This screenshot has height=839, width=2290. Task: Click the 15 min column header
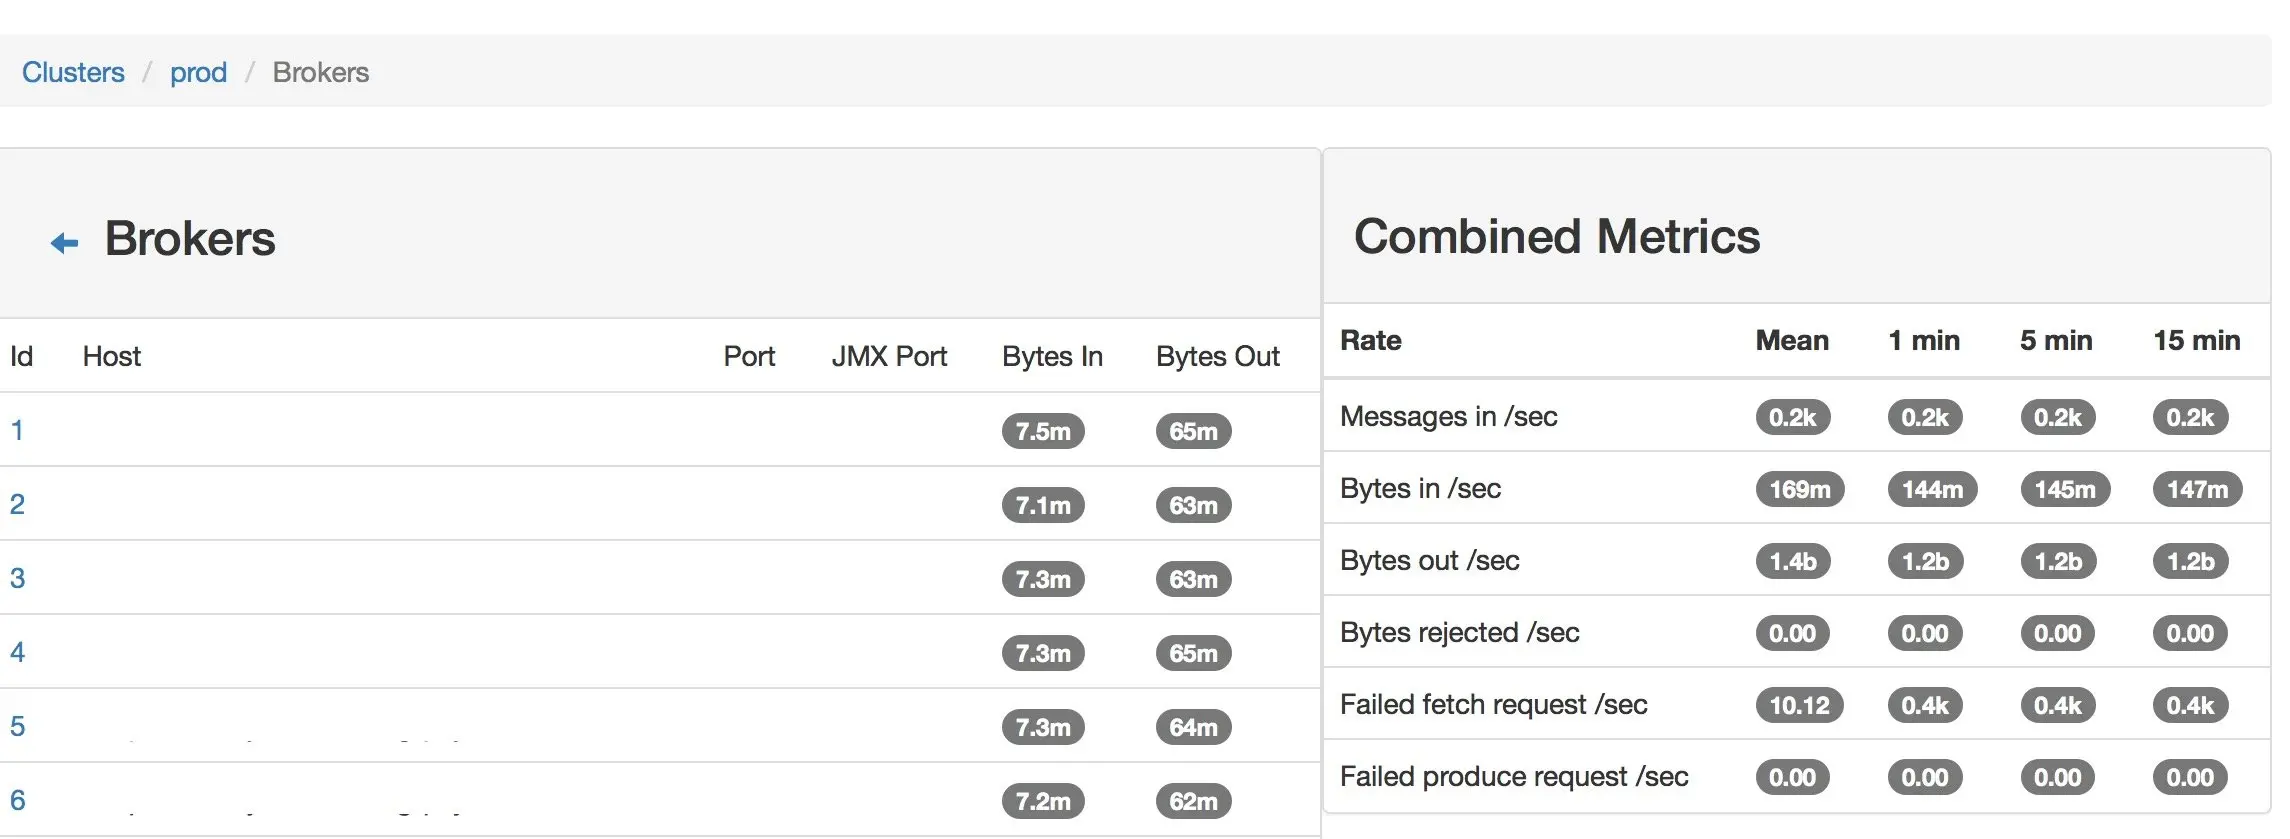[x=2196, y=340]
